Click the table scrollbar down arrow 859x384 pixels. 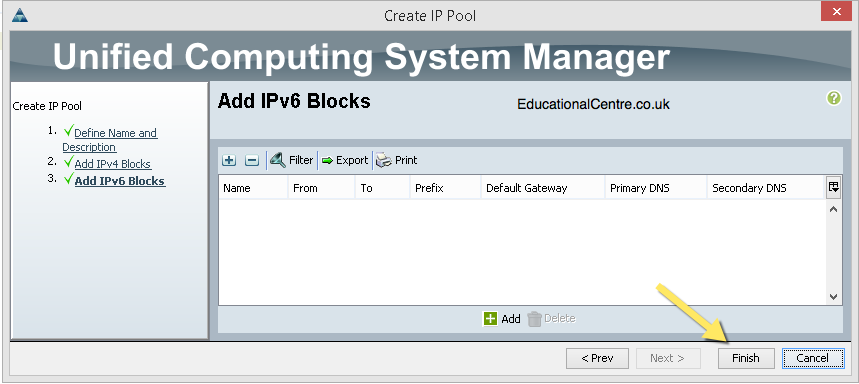[833, 296]
